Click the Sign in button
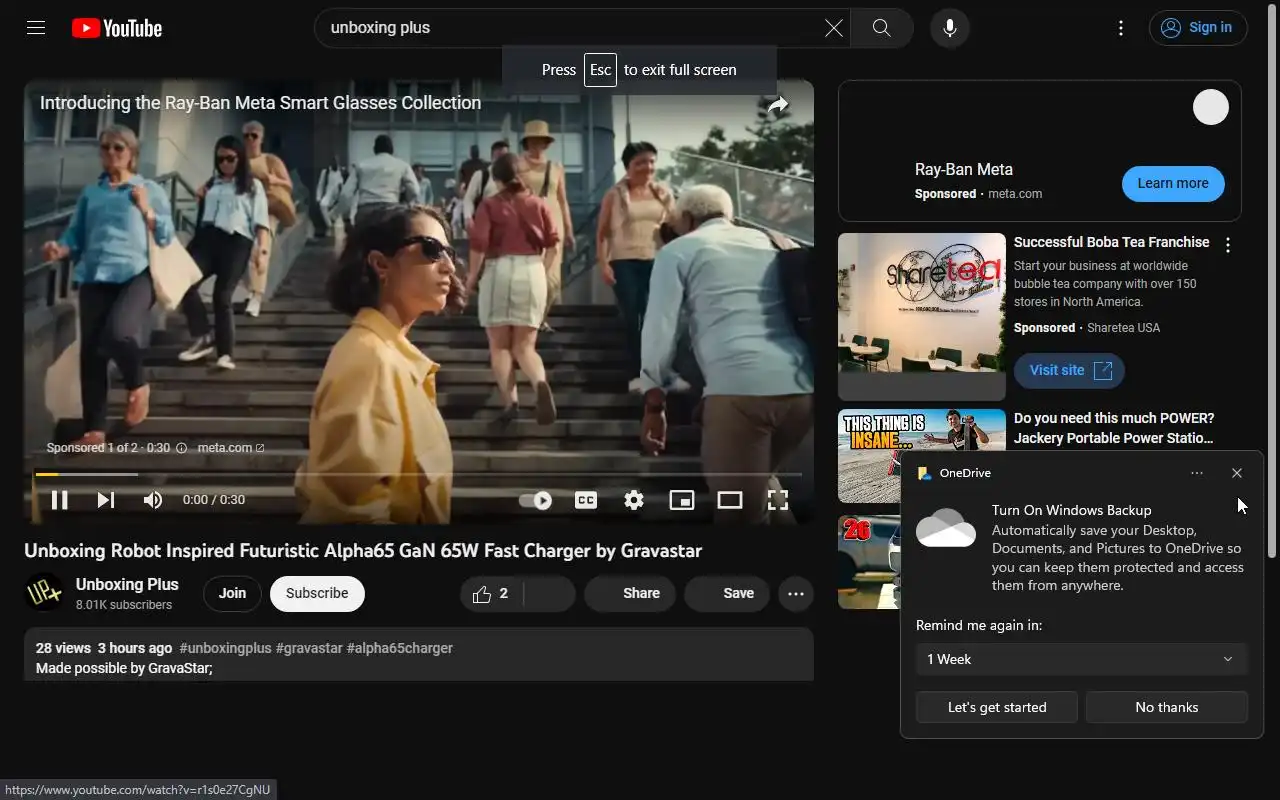 [1198, 28]
